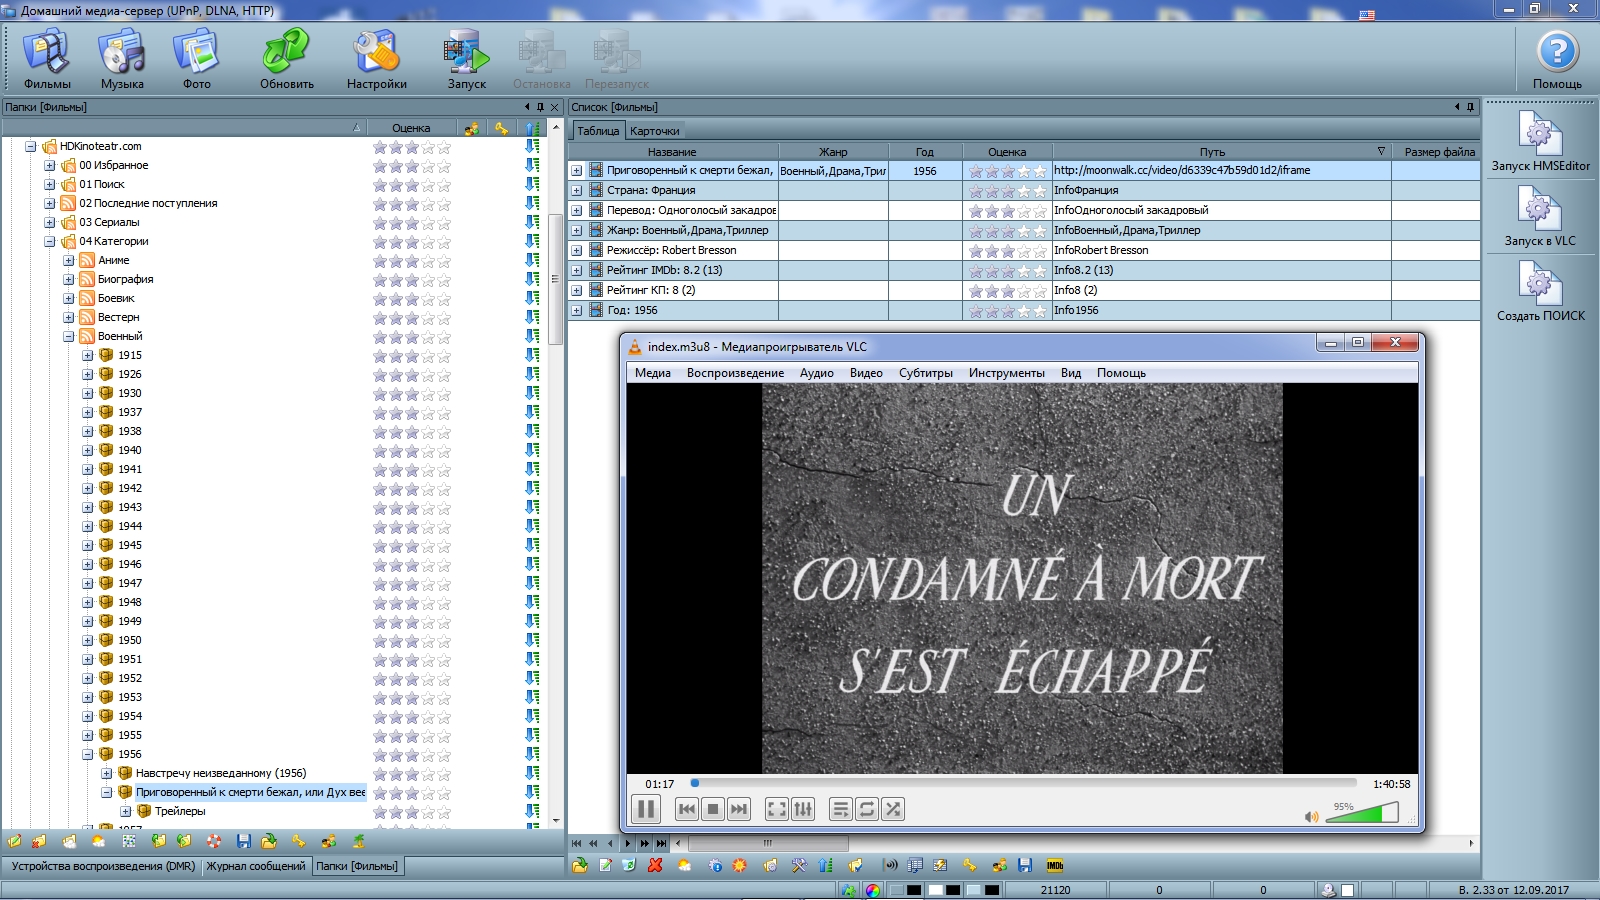
Task: Pause playback in VLC player
Action: pyautogui.click(x=646, y=809)
